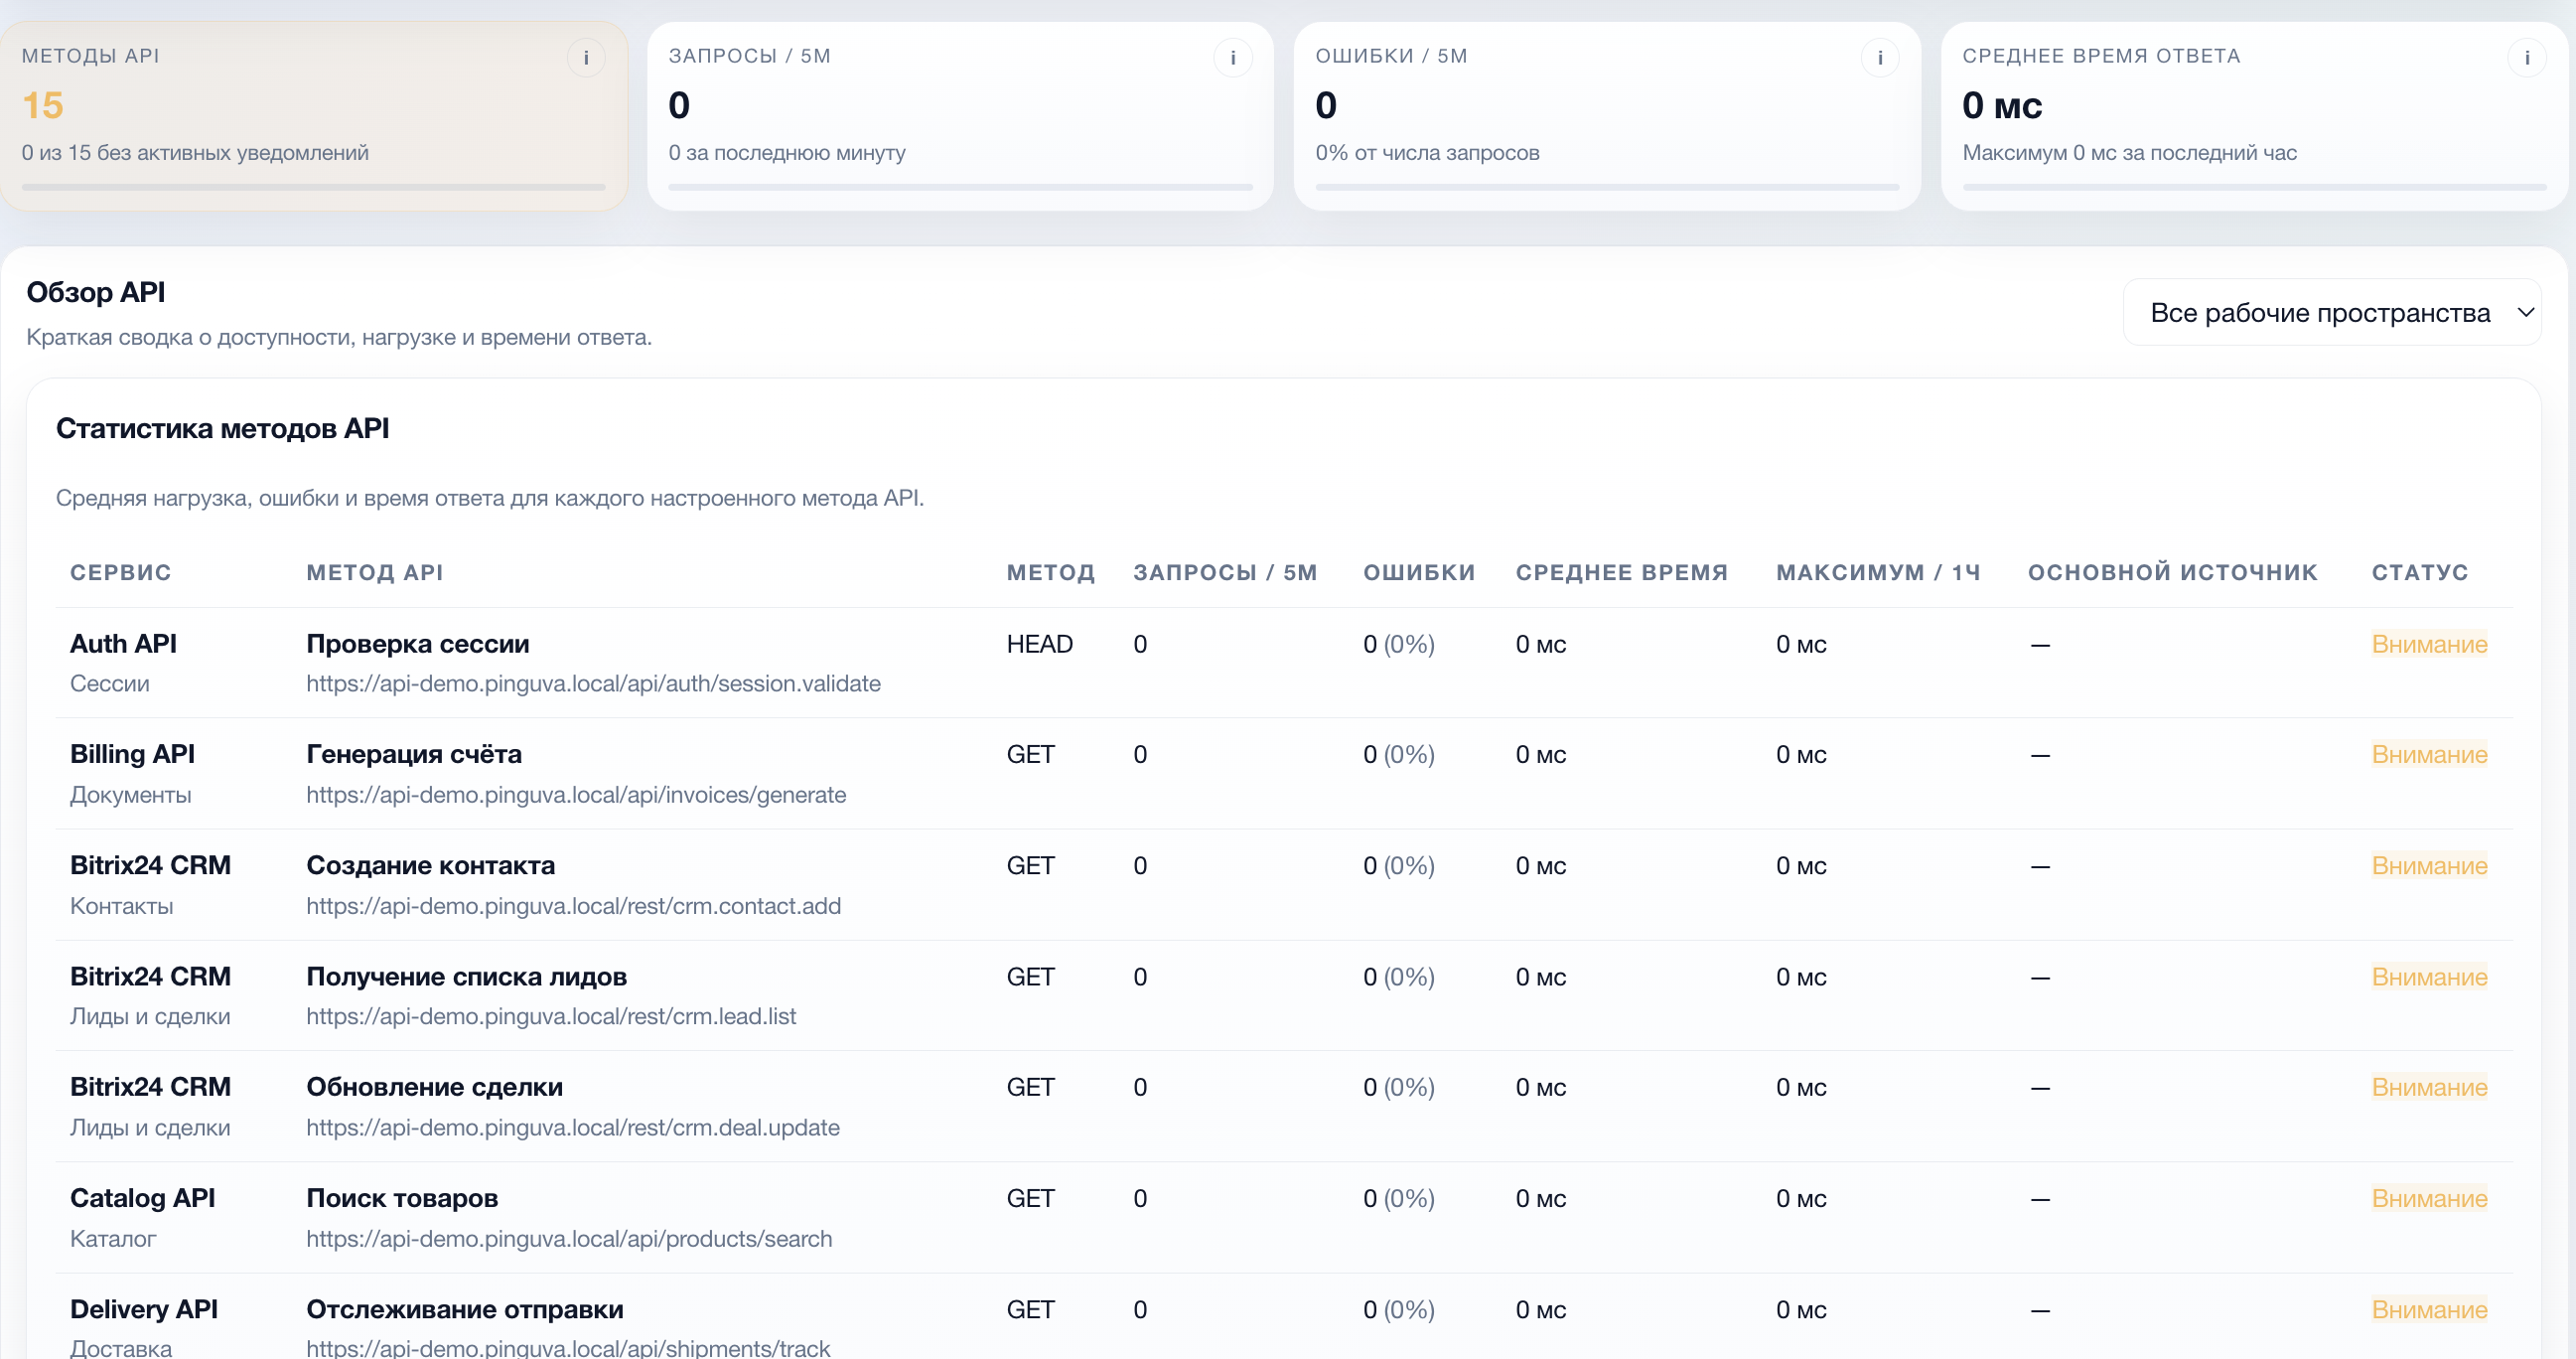Select the Запросы / 5М summary card
Viewport: 2576px width, 1359px height.
tap(960, 116)
